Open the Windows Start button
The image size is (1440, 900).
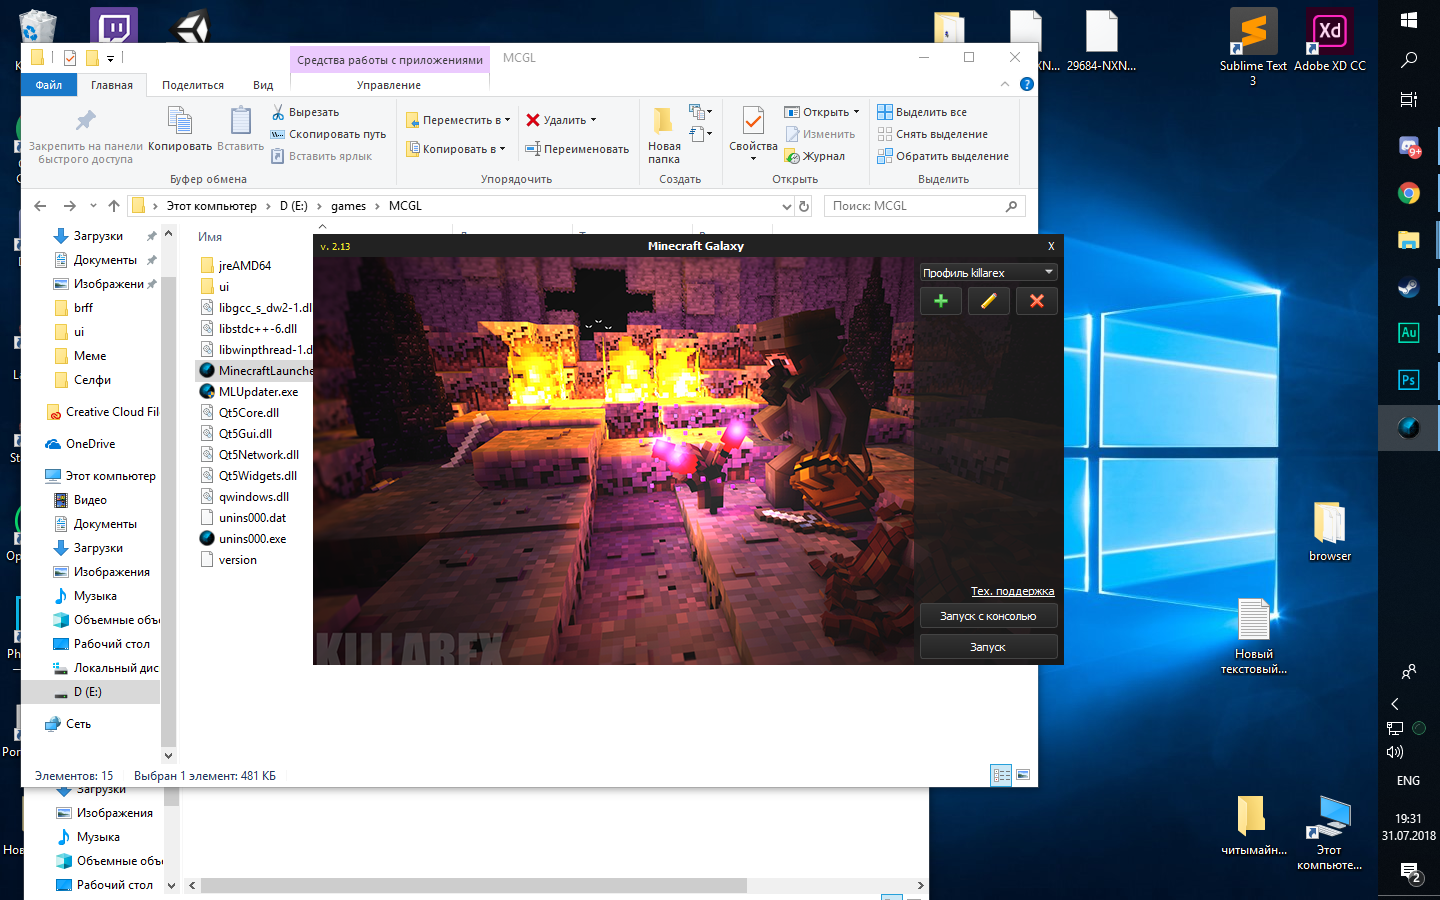(1409, 20)
